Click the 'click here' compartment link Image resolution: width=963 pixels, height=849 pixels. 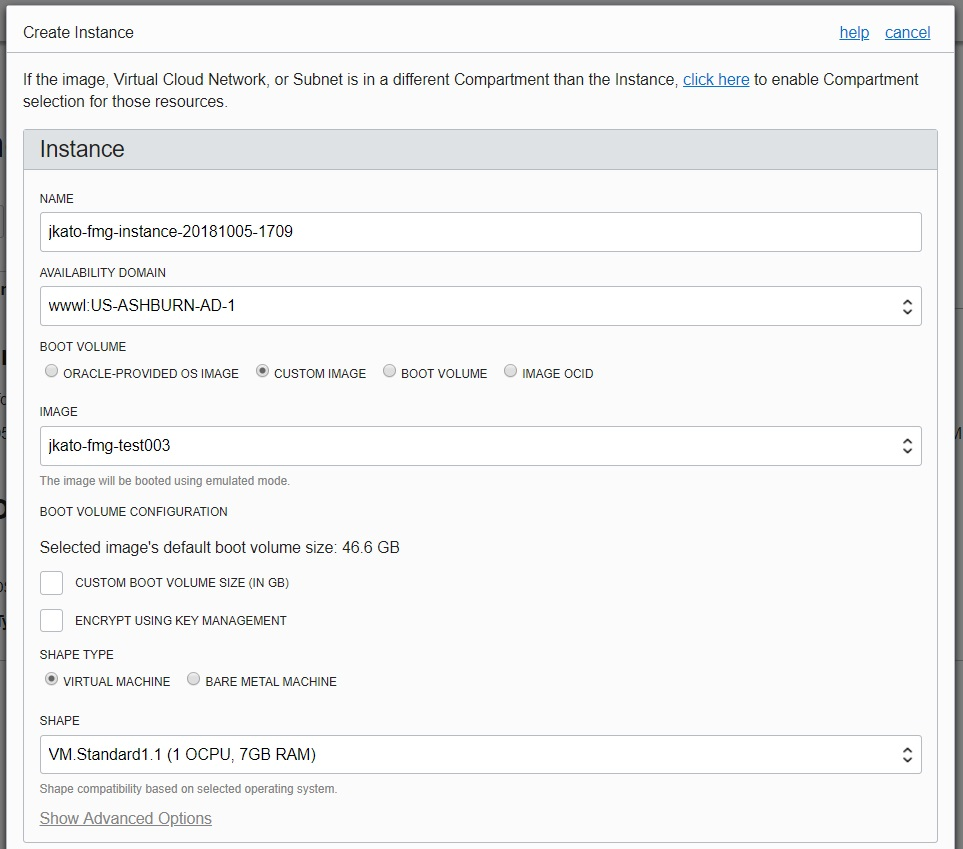(x=716, y=80)
